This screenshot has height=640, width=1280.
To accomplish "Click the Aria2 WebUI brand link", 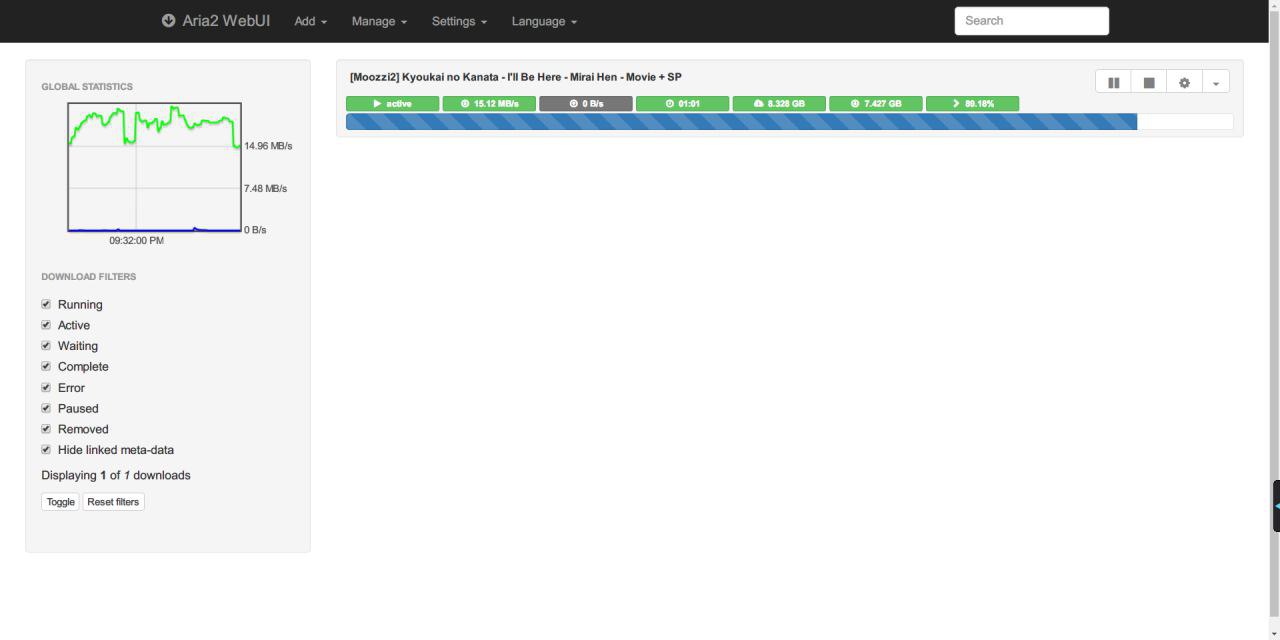I will (x=216, y=20).
